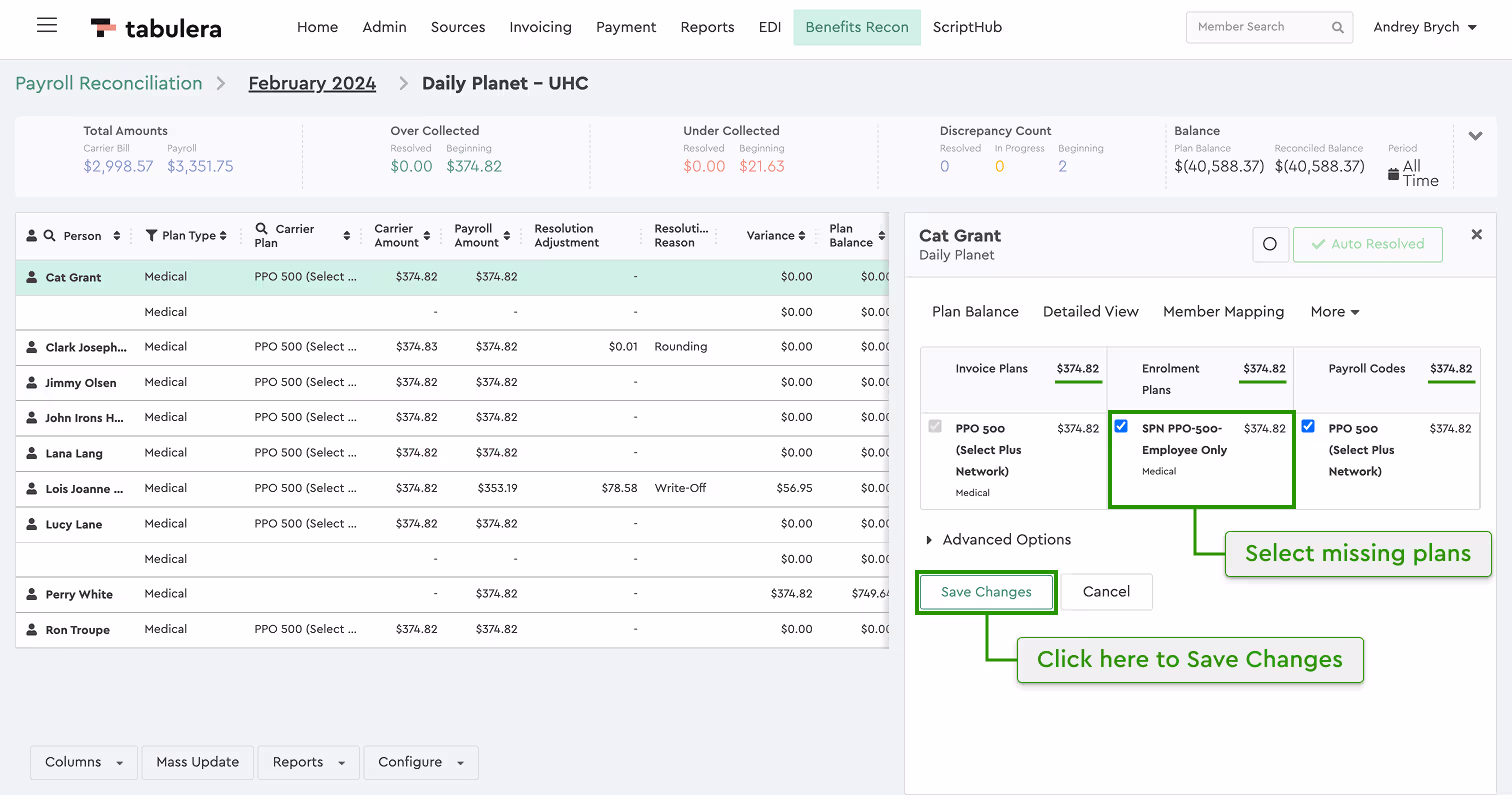The height and width of the screenshot is (800, 1512).
Task: Click person icon beside John Irons
Action: [32, 418]
